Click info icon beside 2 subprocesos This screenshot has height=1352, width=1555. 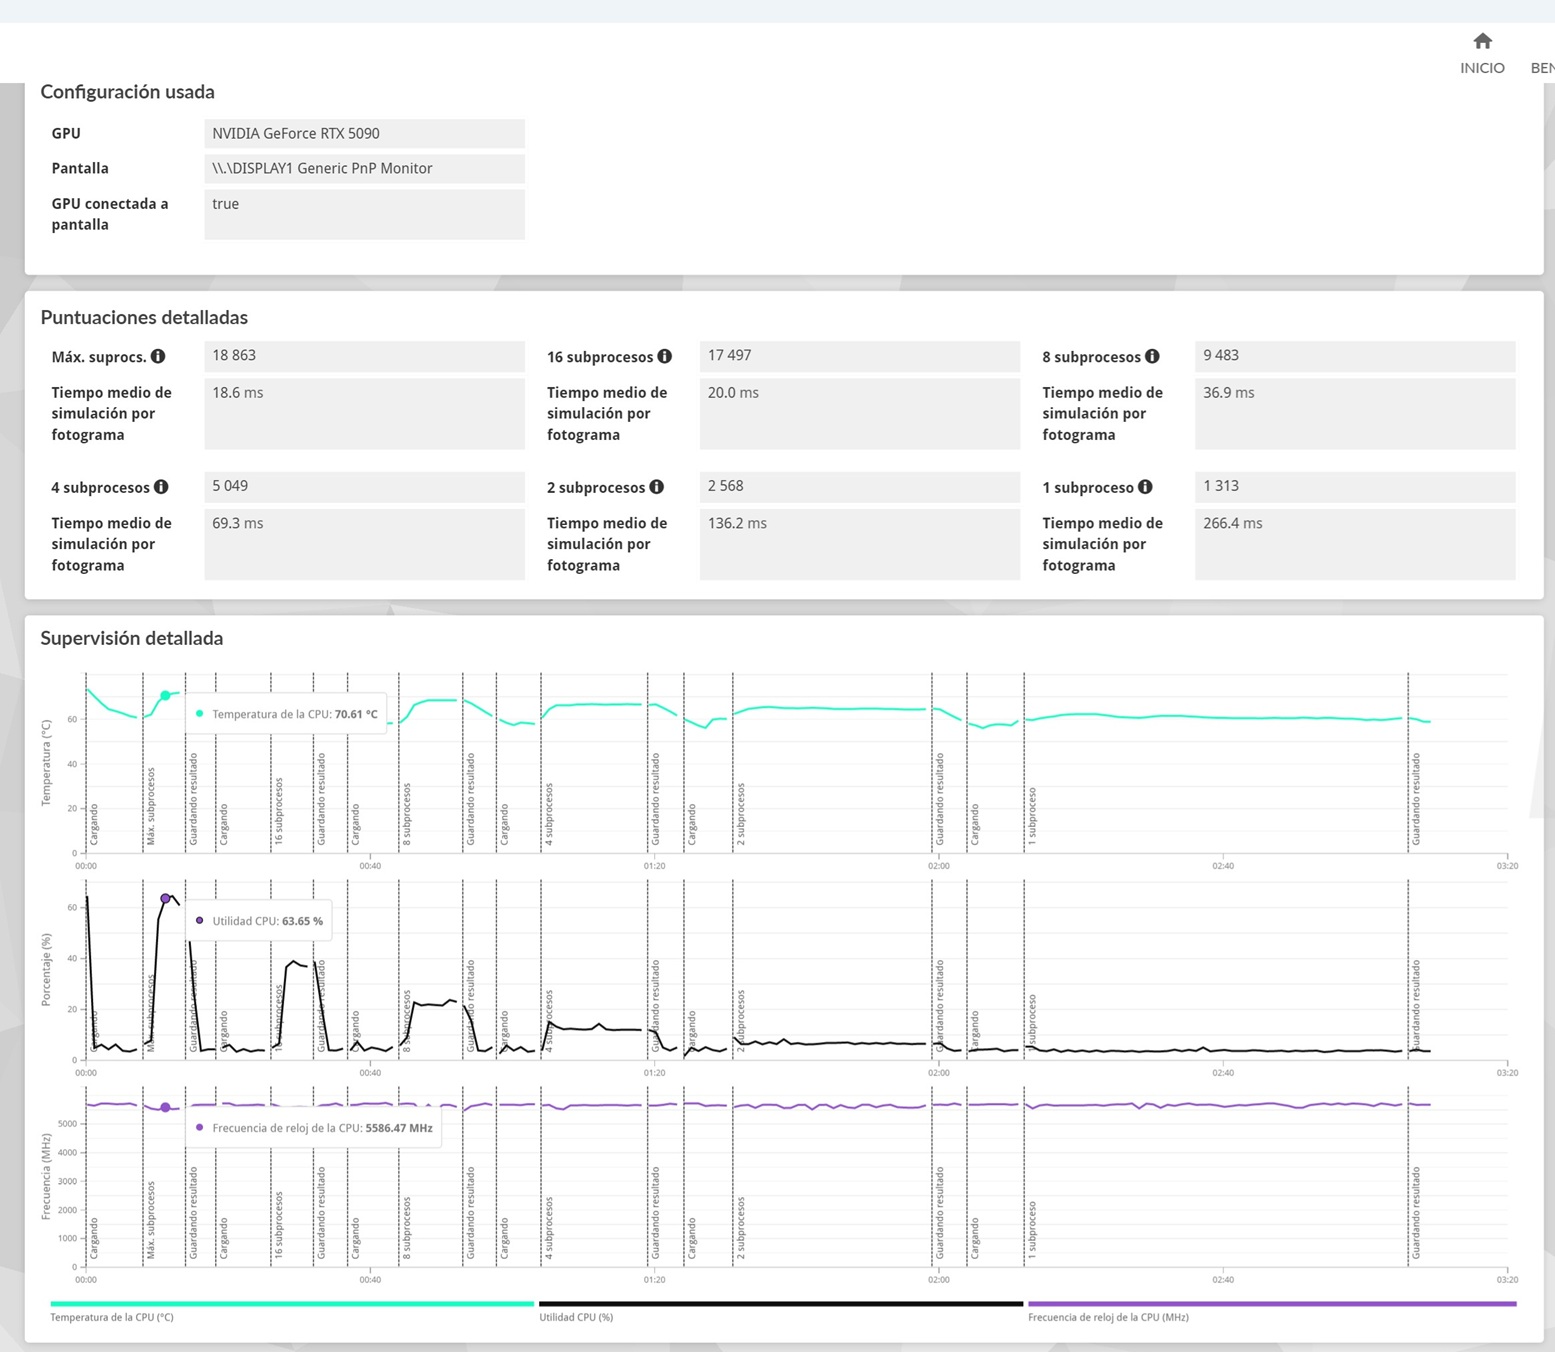657,487
